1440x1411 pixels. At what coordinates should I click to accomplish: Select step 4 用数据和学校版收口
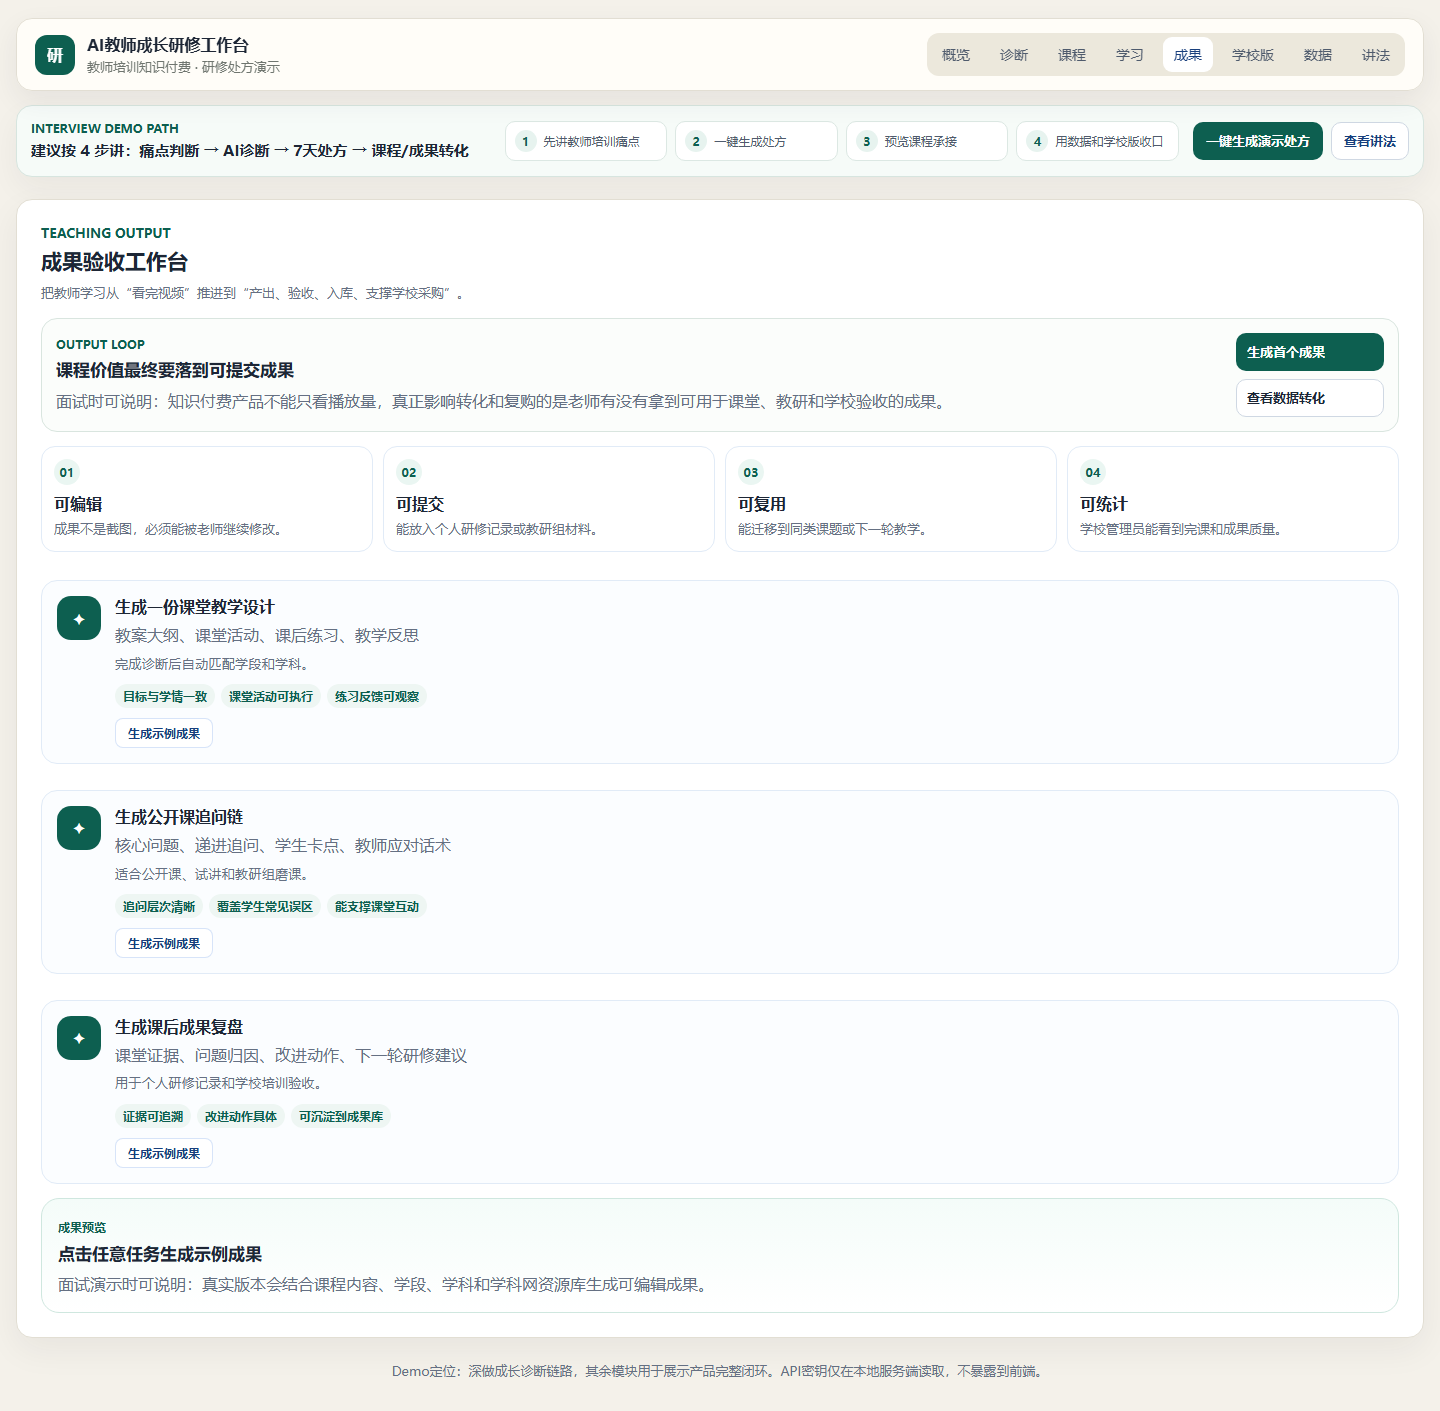point(1097,141)
